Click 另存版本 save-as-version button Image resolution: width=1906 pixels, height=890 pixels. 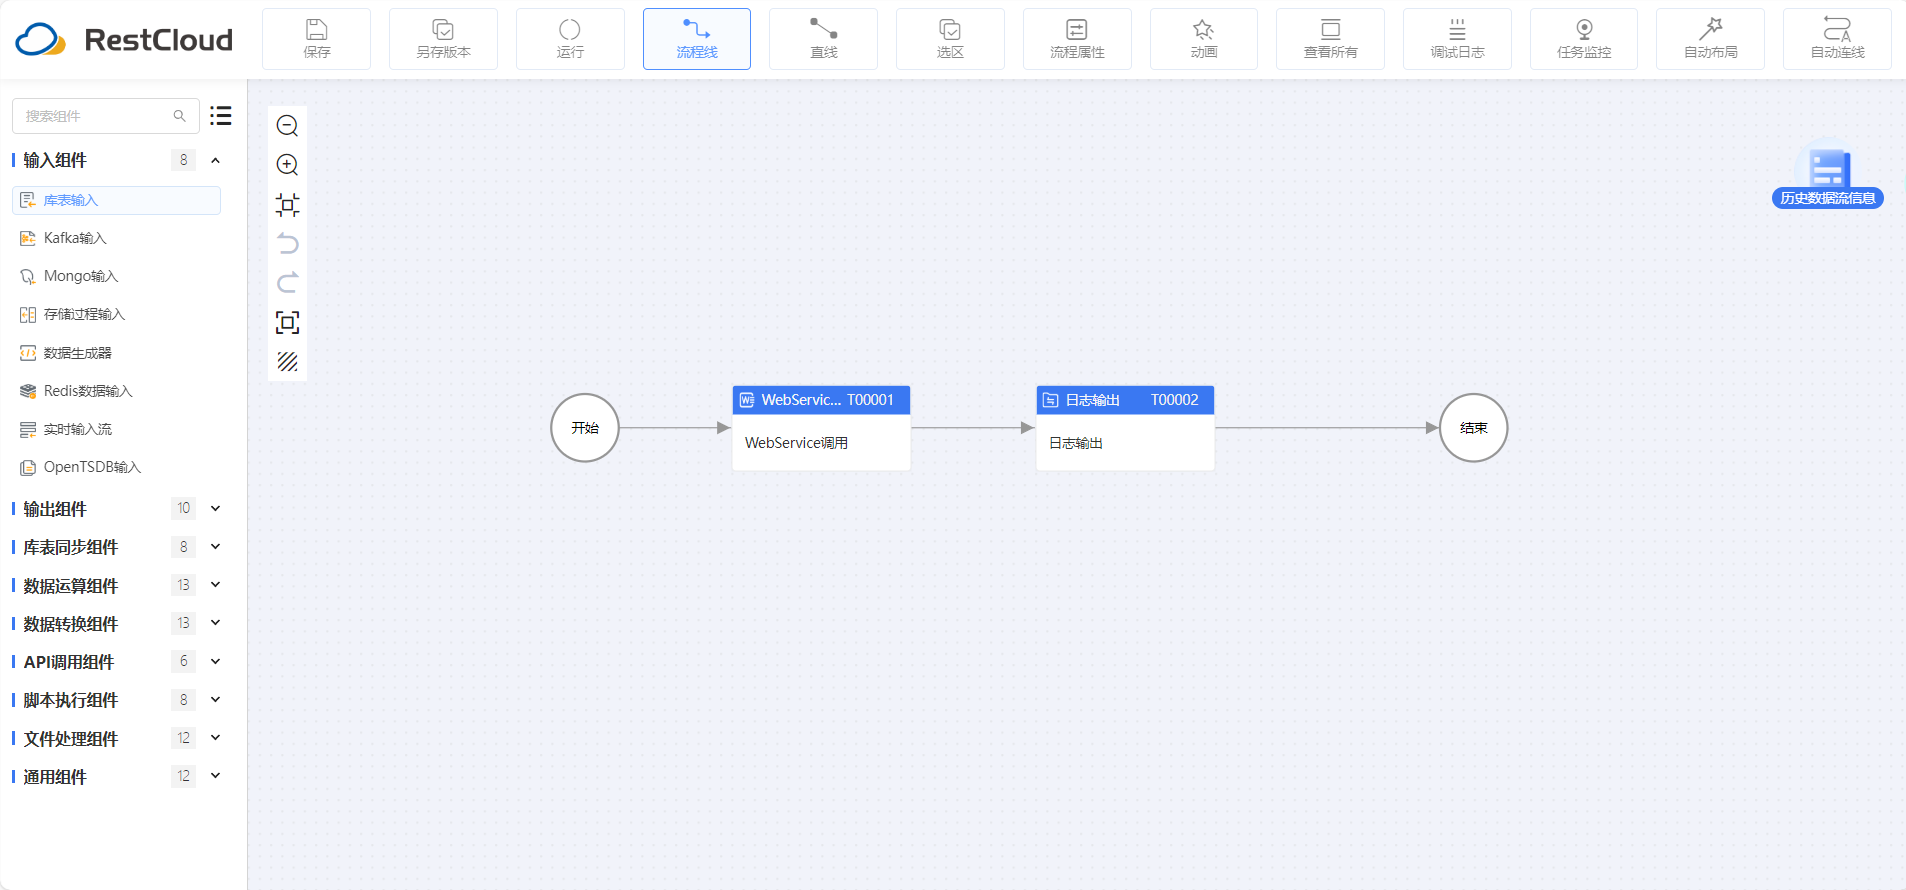[443, 39]
